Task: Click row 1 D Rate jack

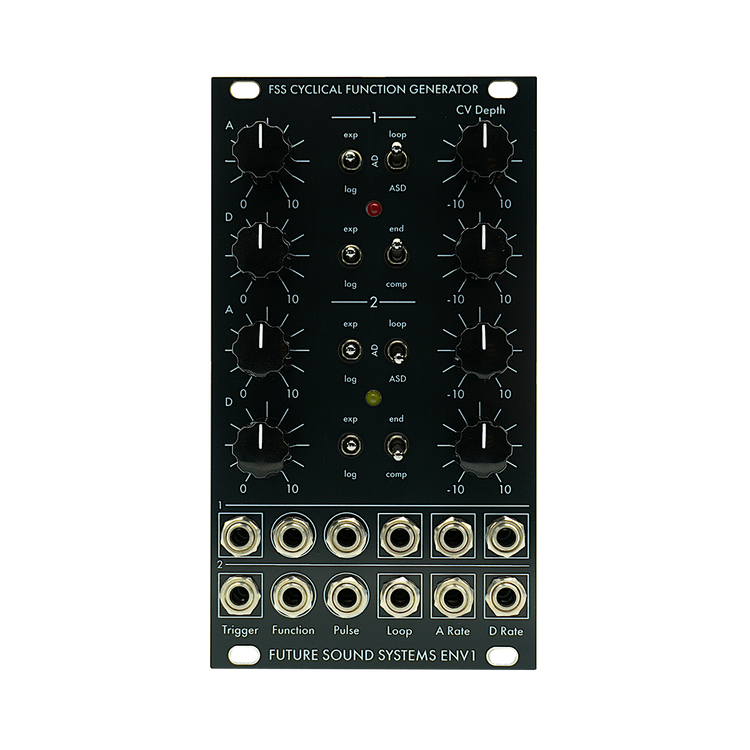Action: pyautogui.click(x=506, y=536)
